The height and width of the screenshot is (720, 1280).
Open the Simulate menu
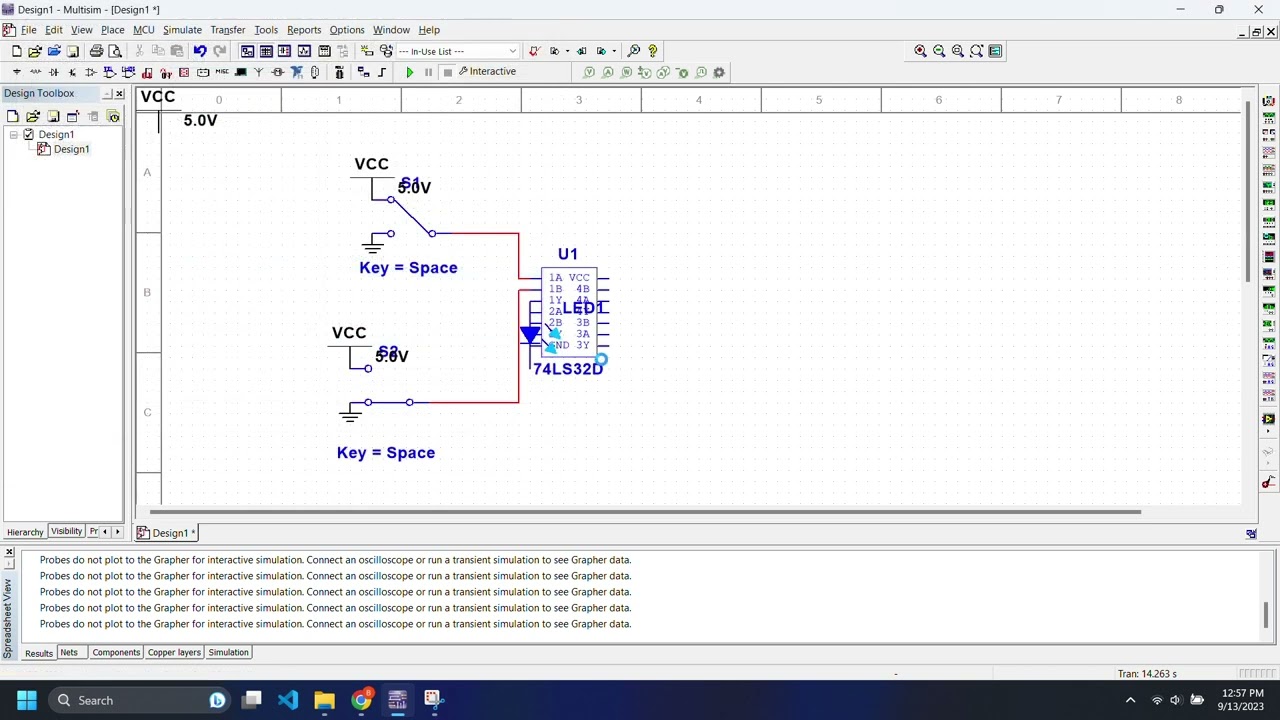pos(182,30)
